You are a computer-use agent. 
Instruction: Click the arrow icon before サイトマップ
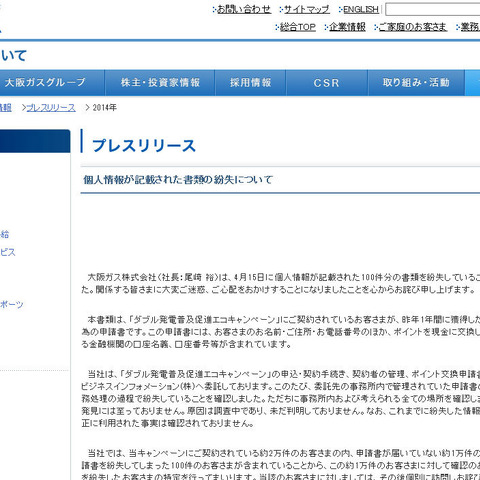[x=281, y=10]
